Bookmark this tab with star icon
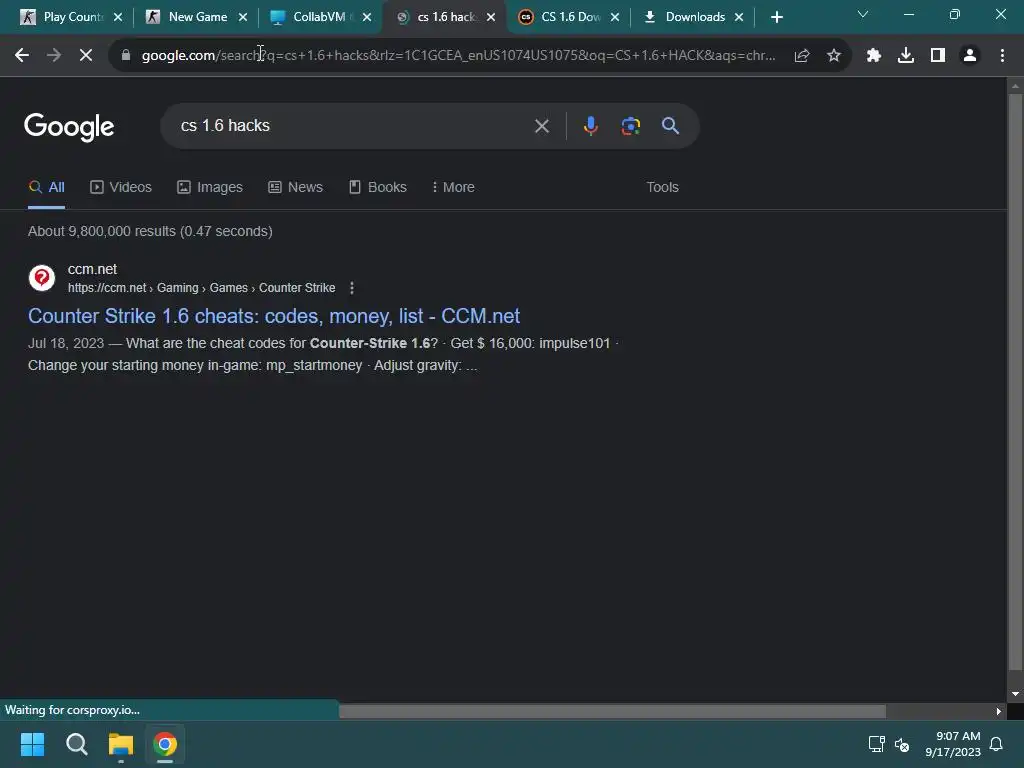 click(x=834, y=56)
